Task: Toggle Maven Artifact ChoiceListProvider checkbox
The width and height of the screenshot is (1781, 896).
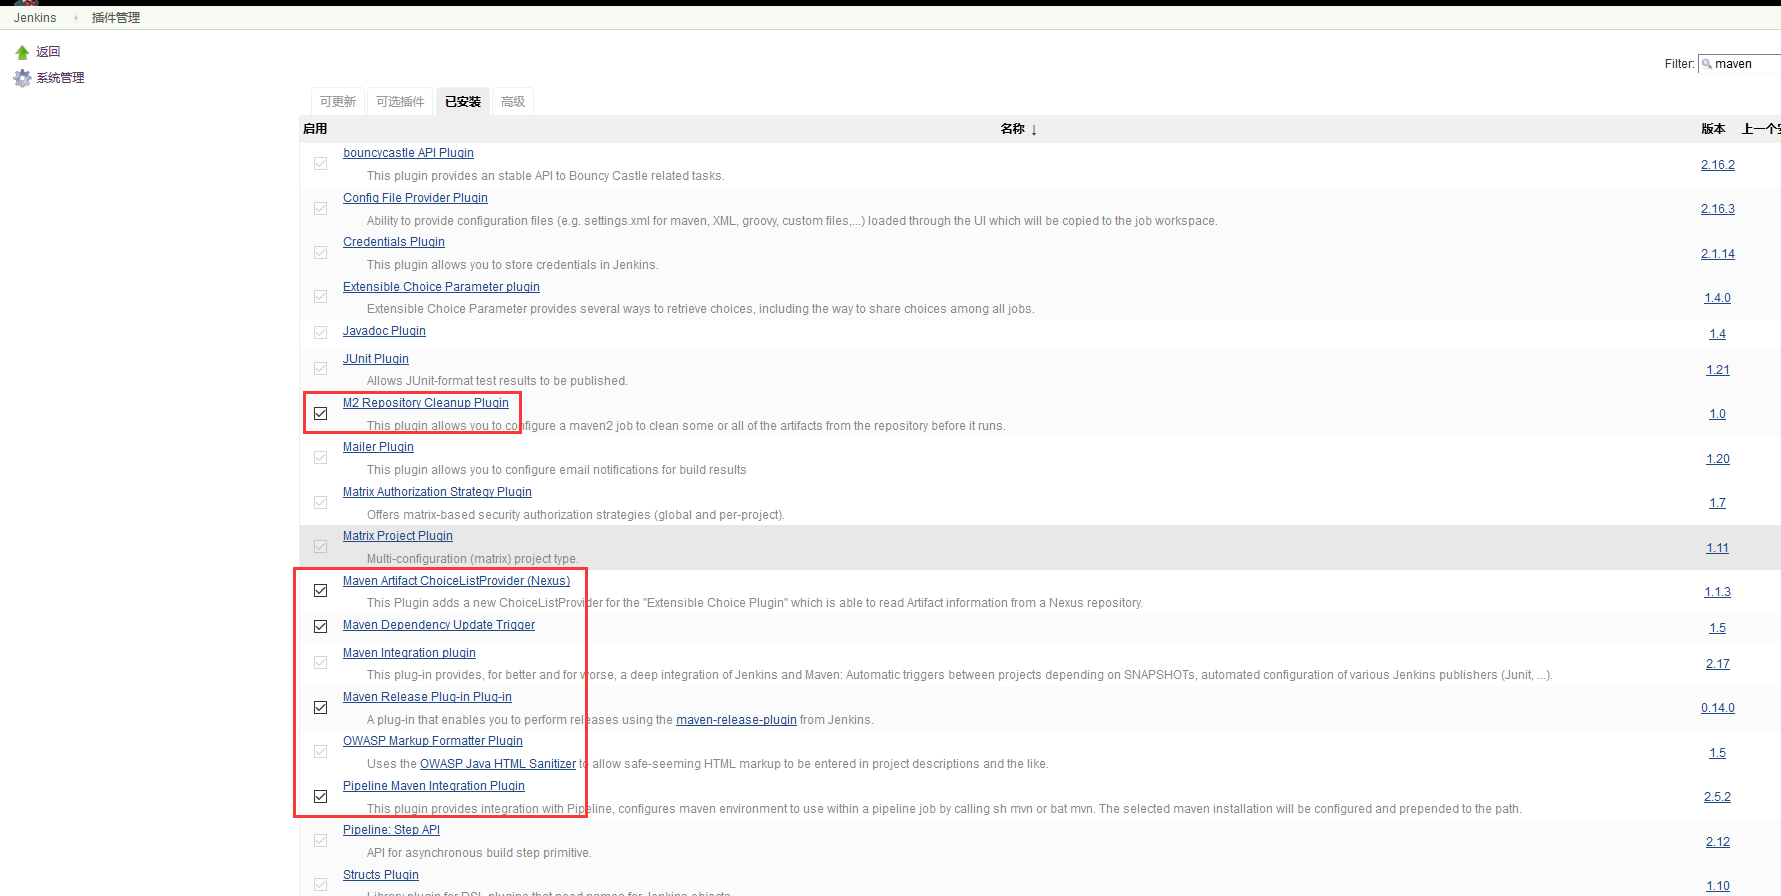Action: pyautogui.click(x=320, y=590)
